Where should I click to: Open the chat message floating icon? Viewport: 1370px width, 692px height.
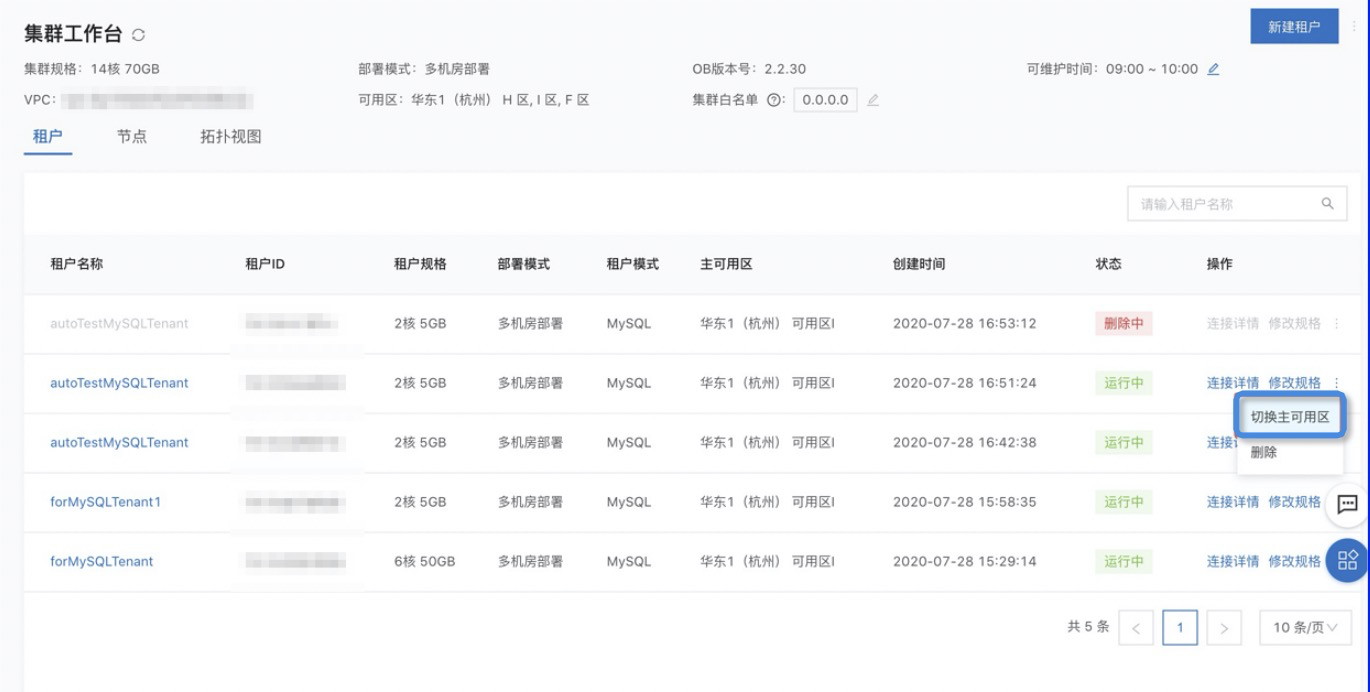pos(1346,504)
